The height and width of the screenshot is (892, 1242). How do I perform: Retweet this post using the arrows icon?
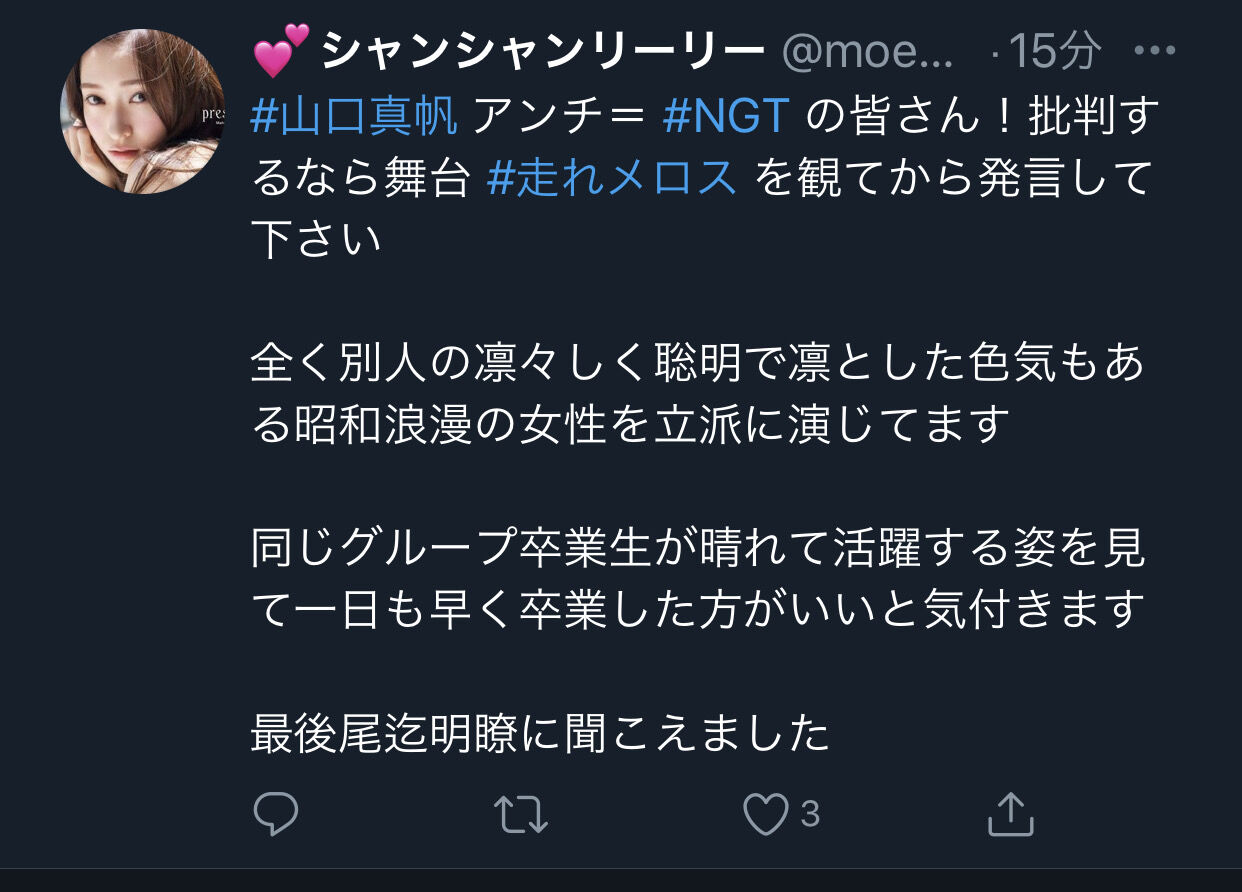click(x=522, y=815)
